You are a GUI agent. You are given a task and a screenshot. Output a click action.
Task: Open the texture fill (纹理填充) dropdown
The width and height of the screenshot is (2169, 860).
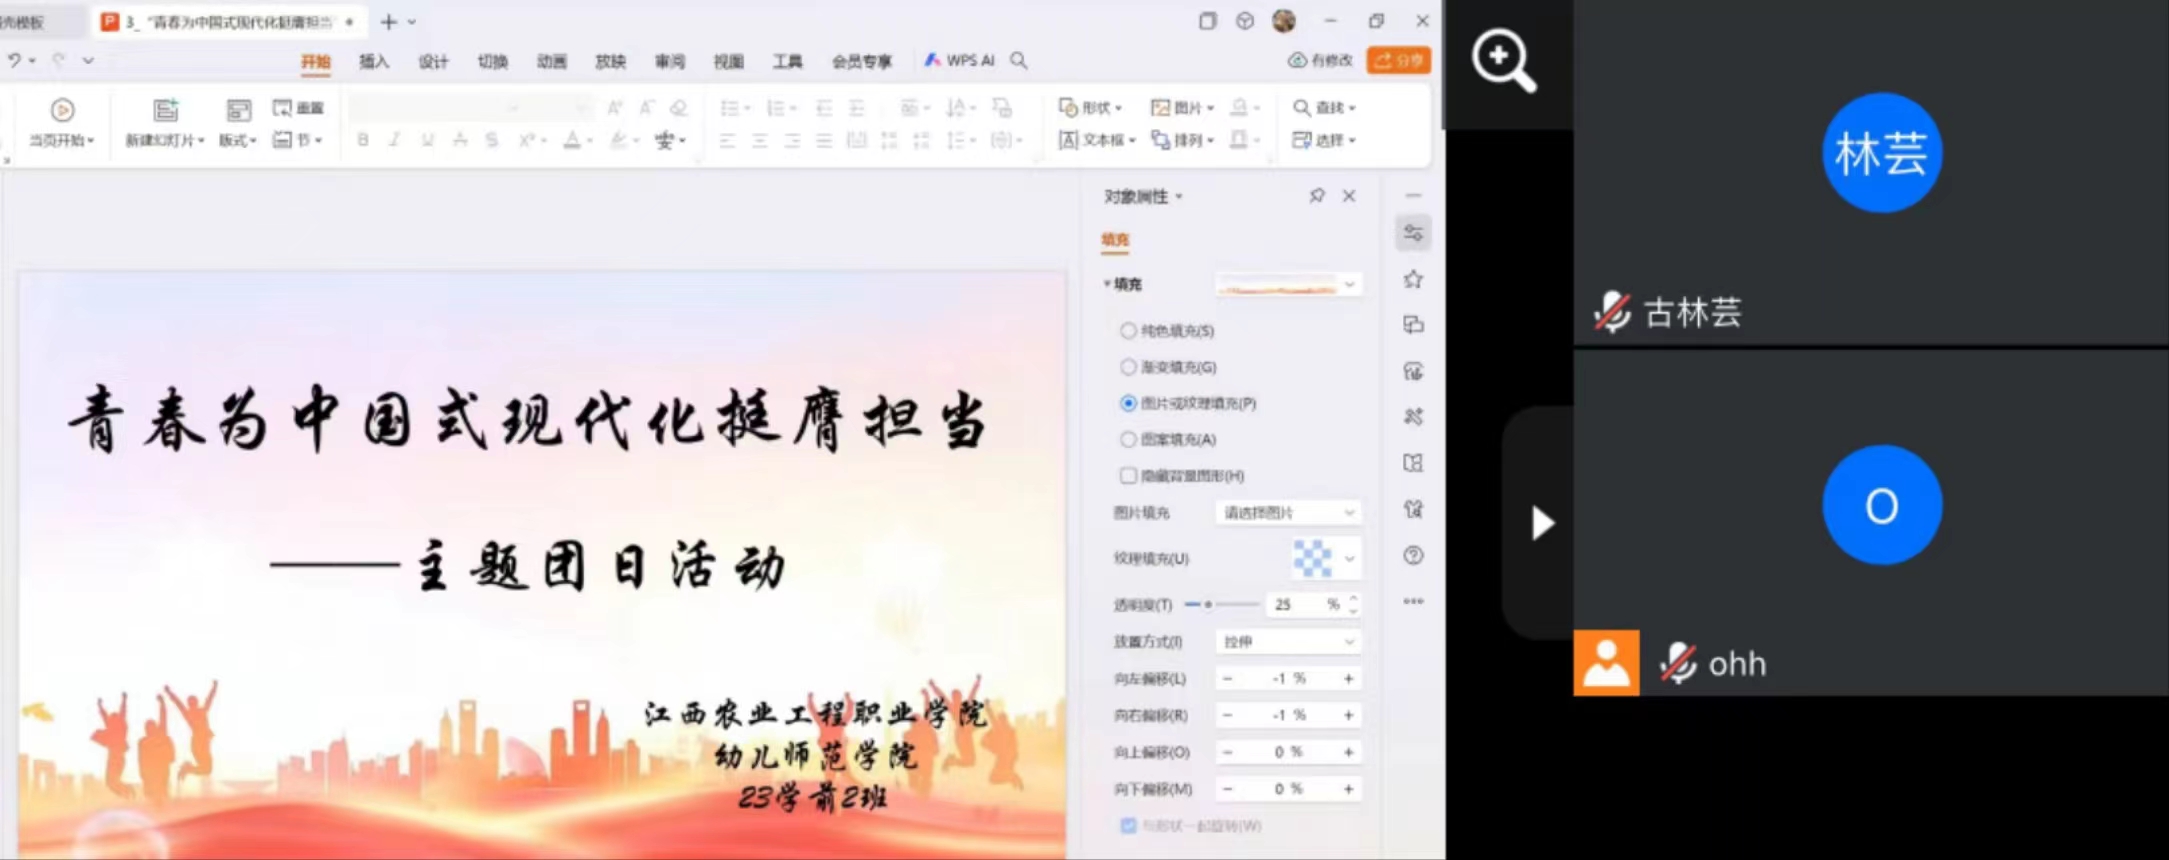(1349, 559)
